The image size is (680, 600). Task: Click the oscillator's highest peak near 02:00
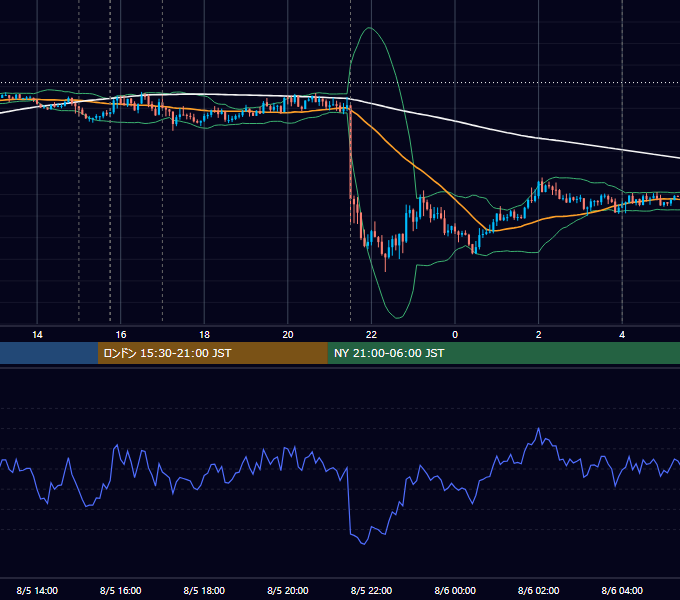[x=539, y=428]
